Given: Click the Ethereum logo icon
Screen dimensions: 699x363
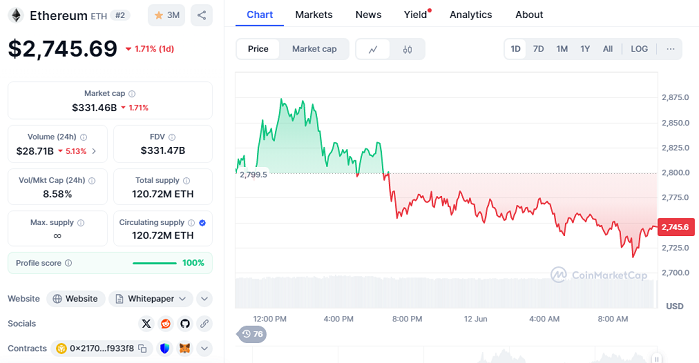Looking at the screenshot, I should (x=16, y=16).
